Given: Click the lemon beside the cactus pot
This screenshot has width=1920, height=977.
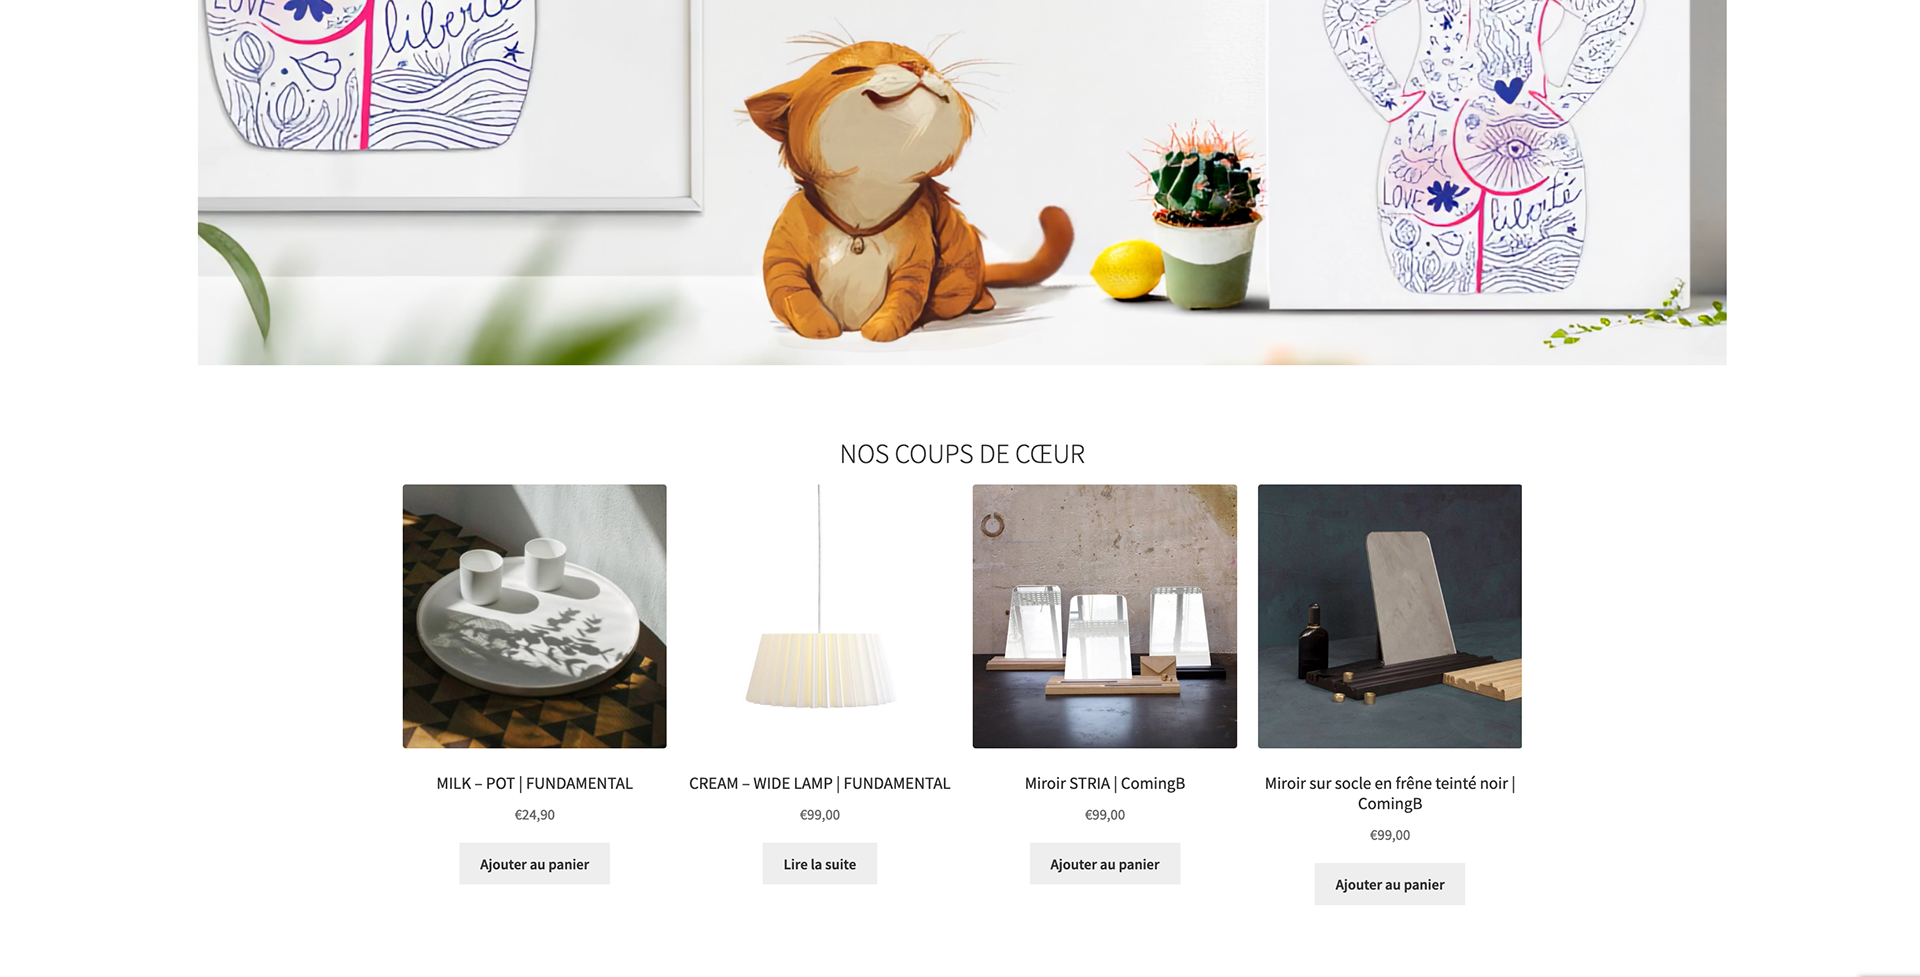Looking at the screenshot, I should pos(1127,270).
